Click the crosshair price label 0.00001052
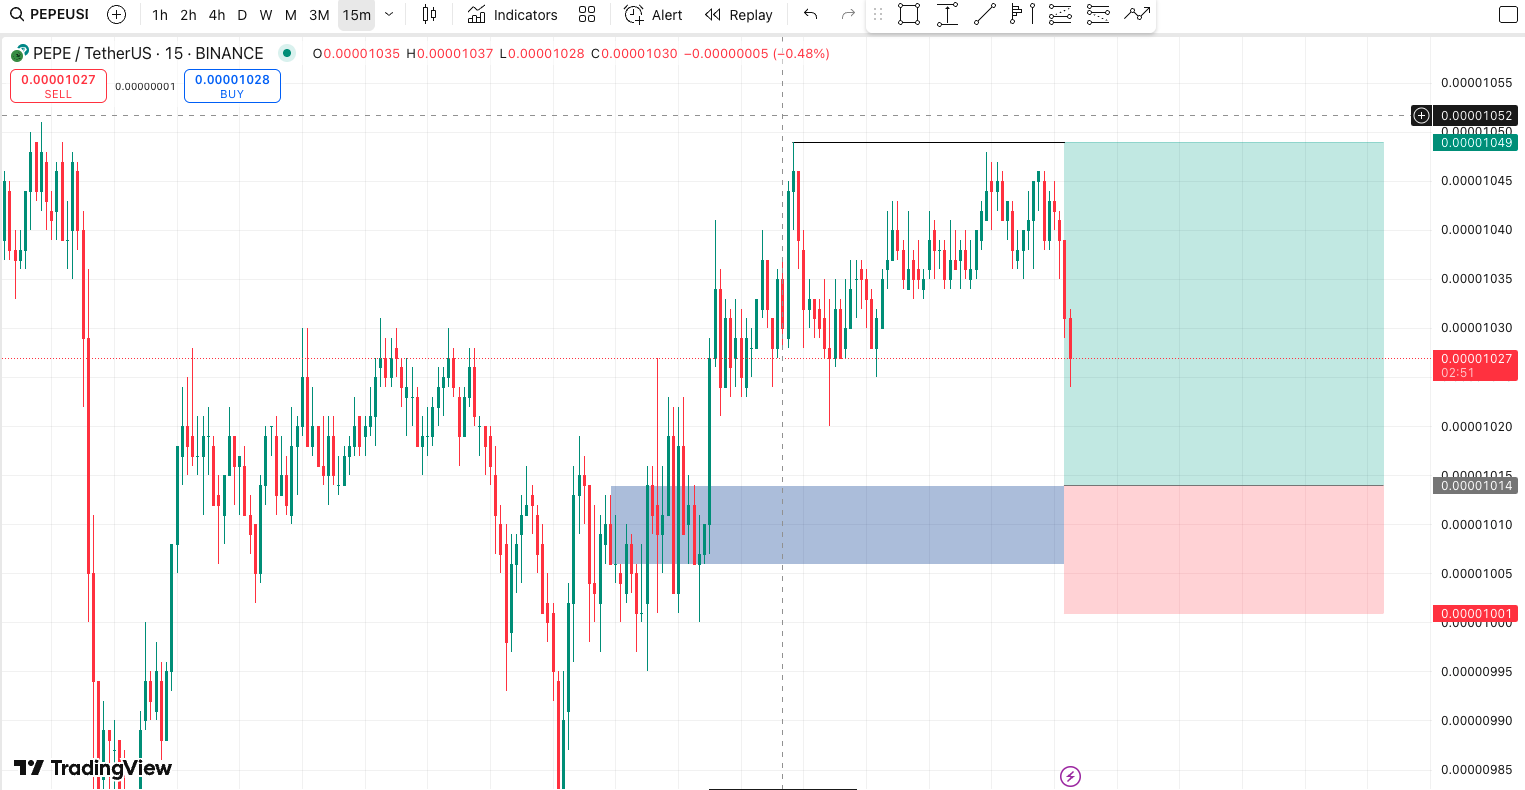1525x790 pixels. 1476,116
